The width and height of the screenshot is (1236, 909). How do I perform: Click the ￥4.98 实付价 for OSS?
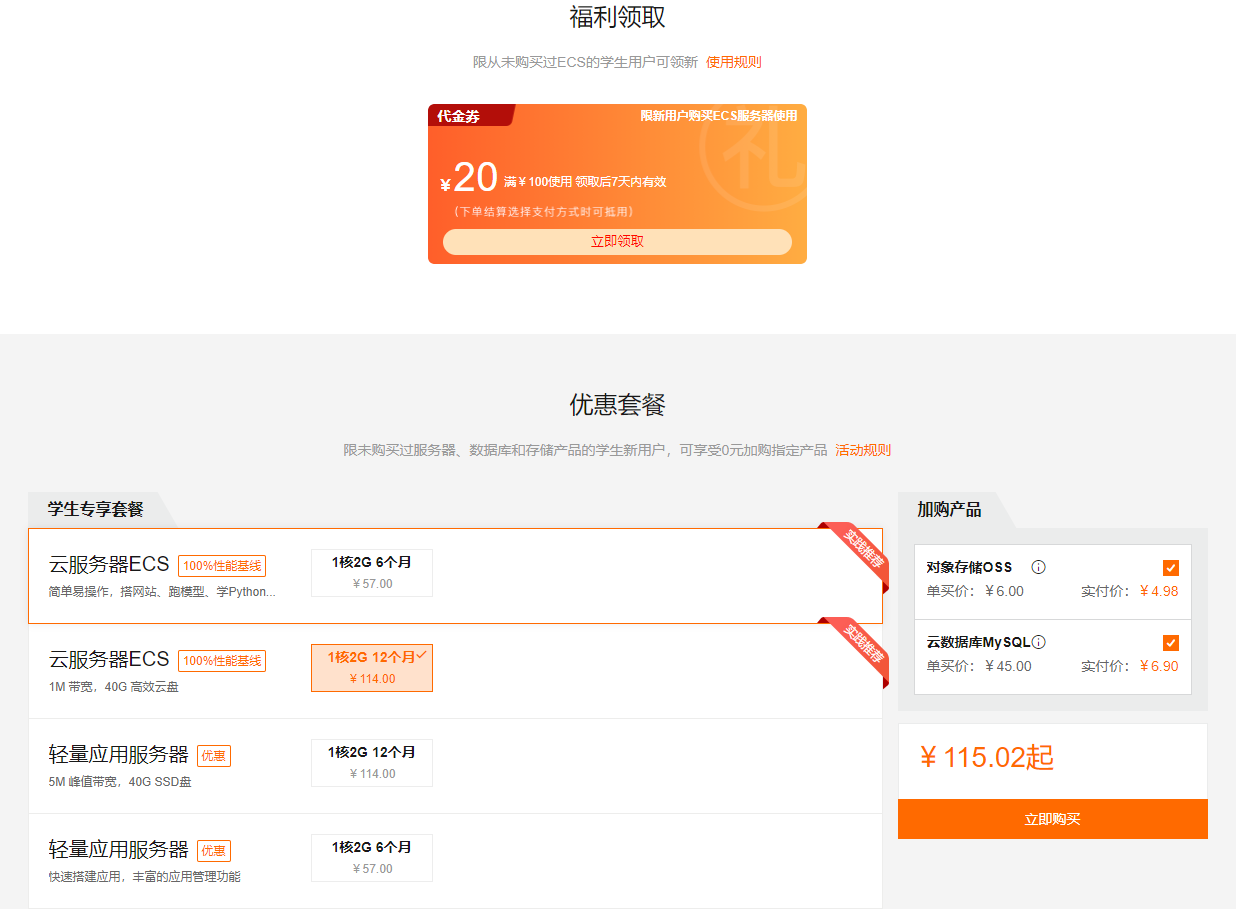(1159, 591)
